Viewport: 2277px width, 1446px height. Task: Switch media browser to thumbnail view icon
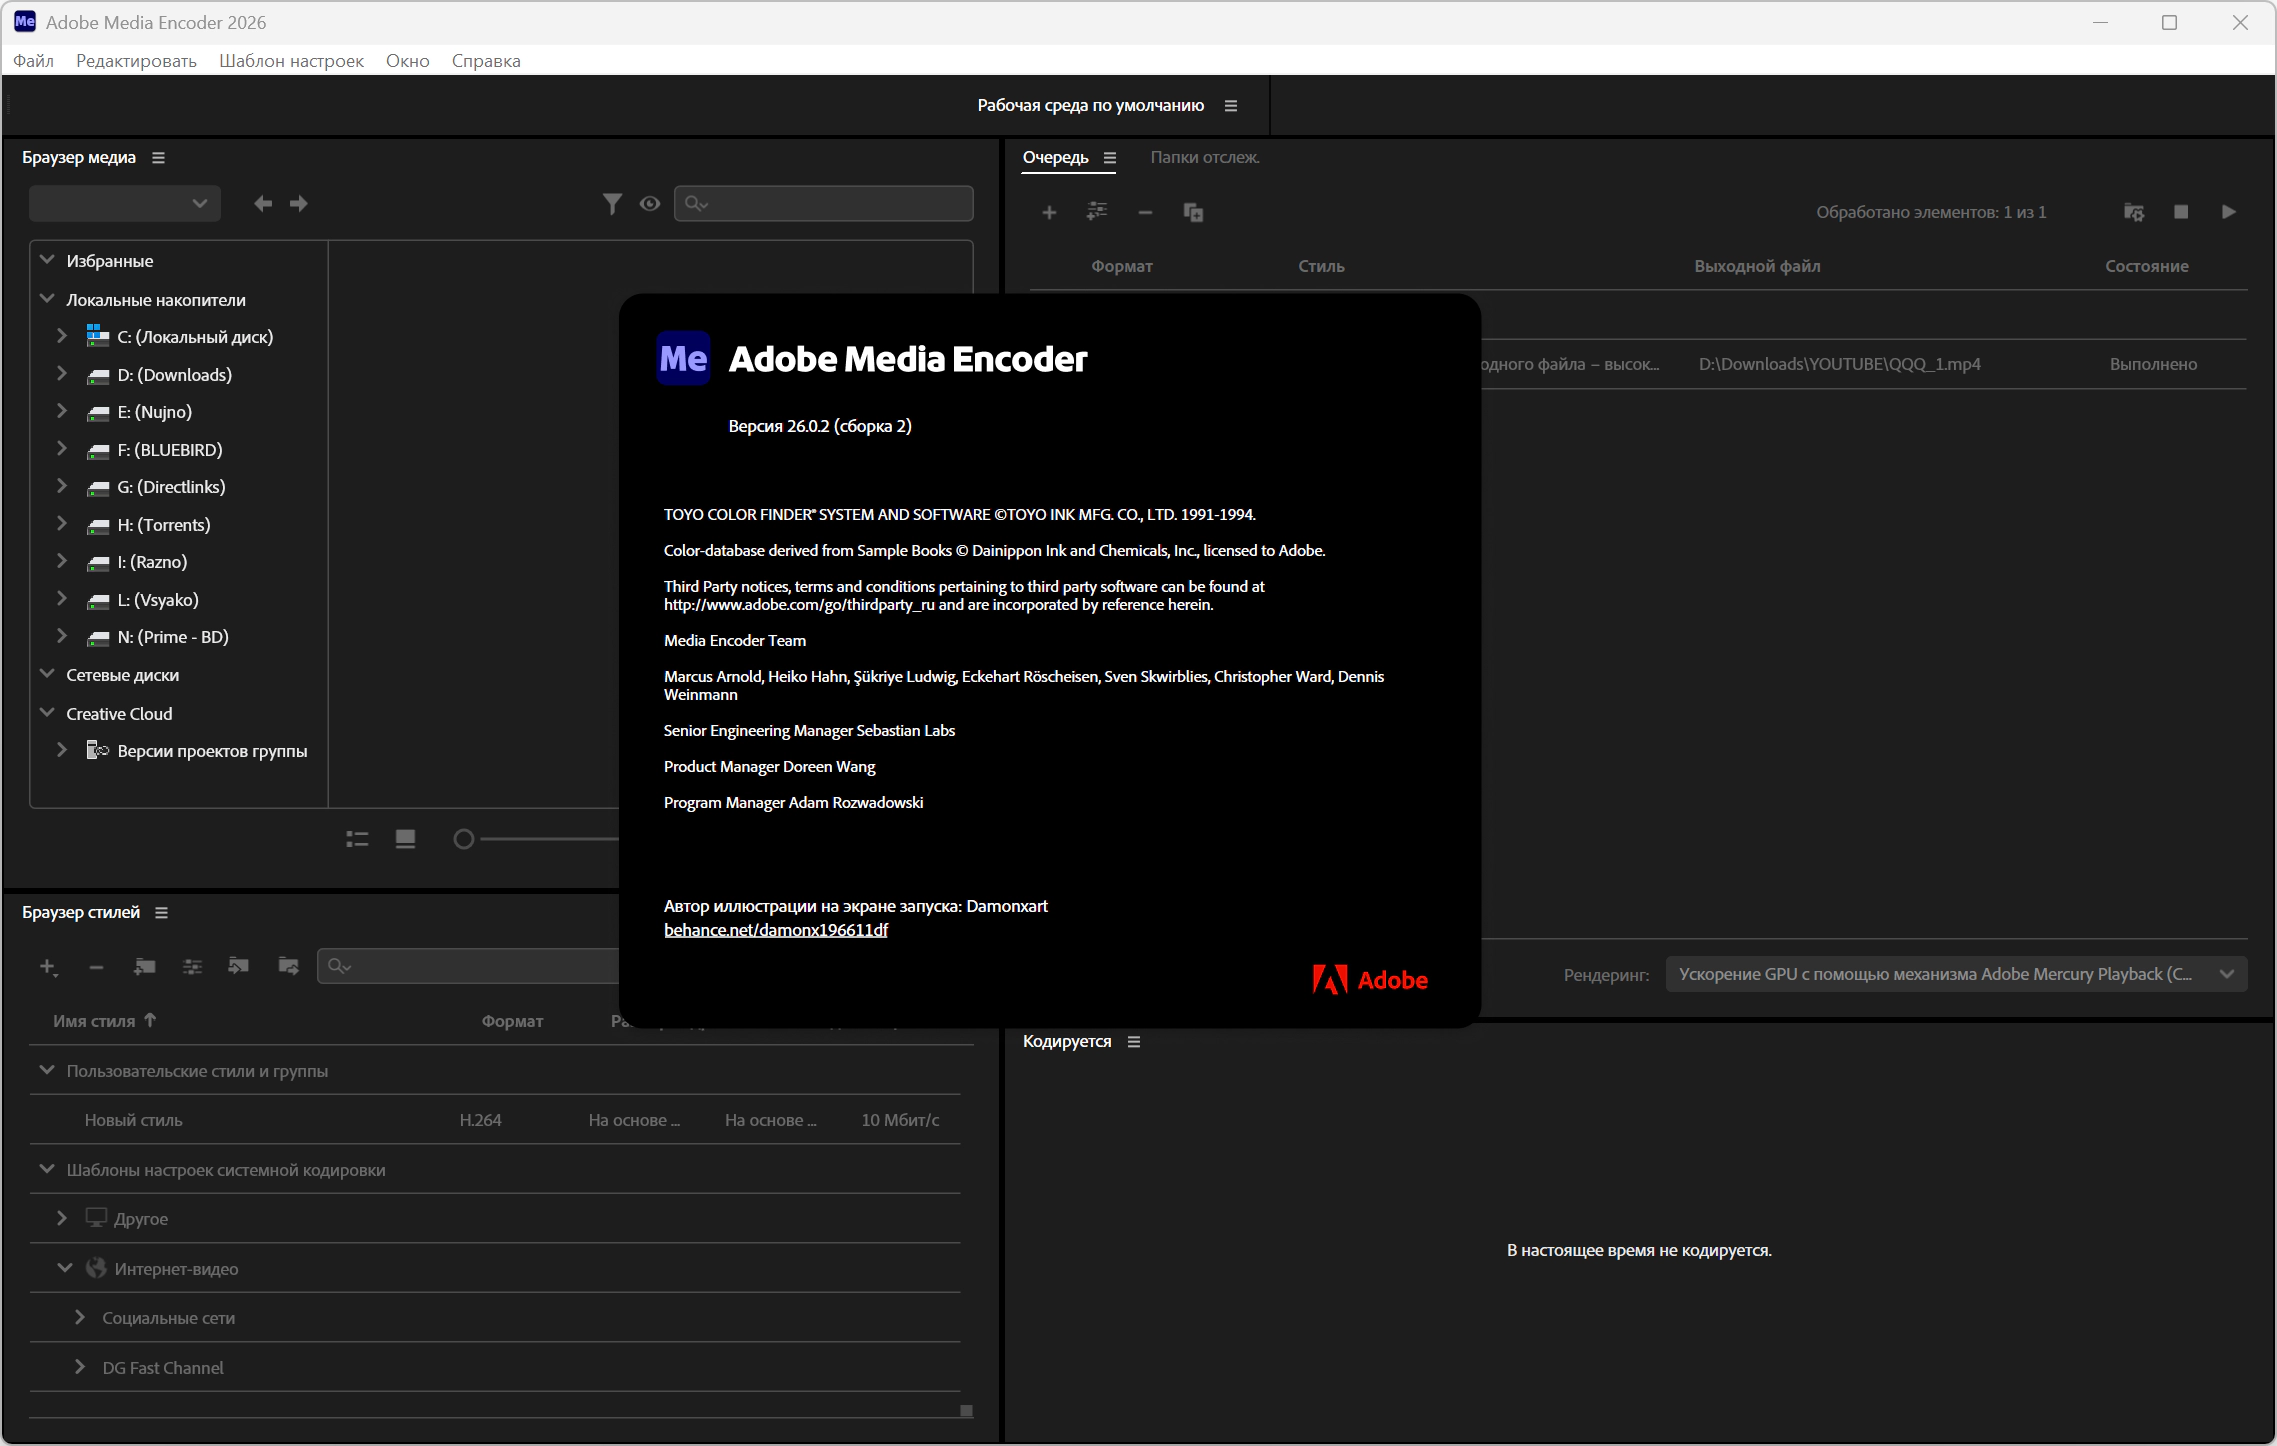pyautogui.click(x=405, y=839)
